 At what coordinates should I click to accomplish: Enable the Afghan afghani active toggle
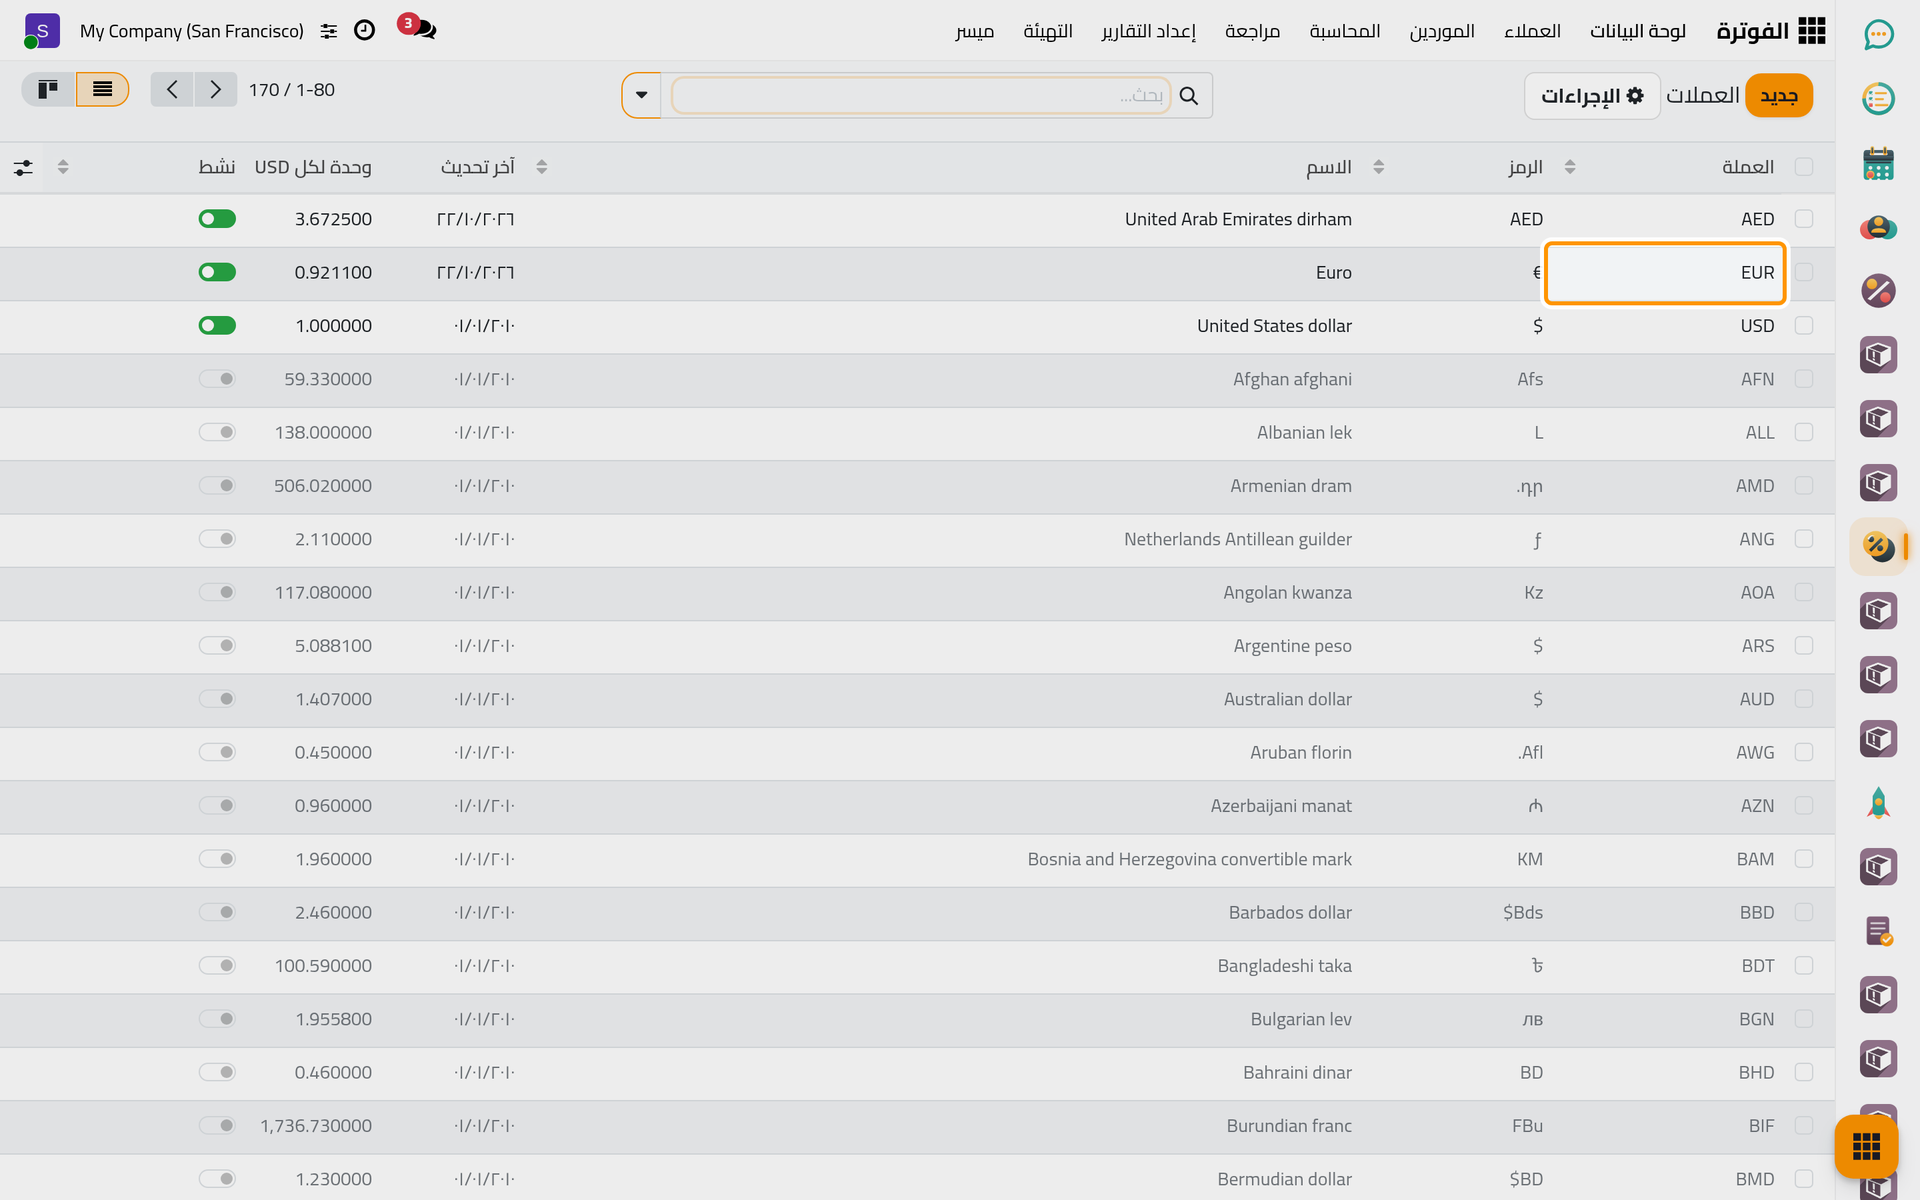[217, 379]
